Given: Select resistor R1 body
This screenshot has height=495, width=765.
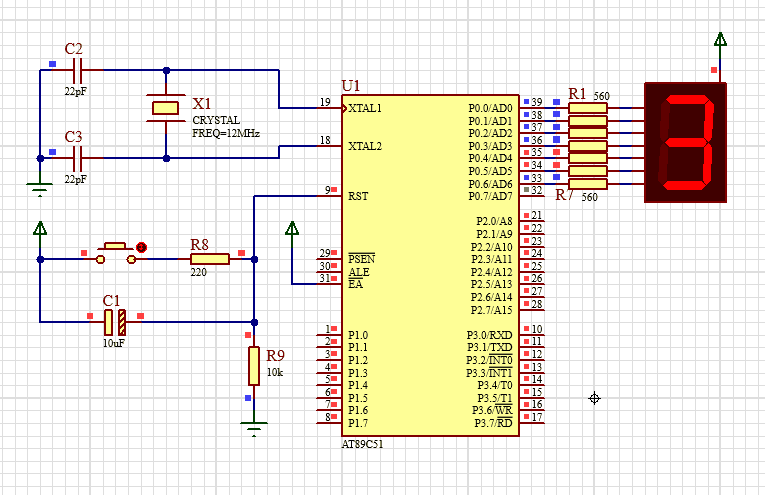Looking at the screenshot, I should [588, 108].
